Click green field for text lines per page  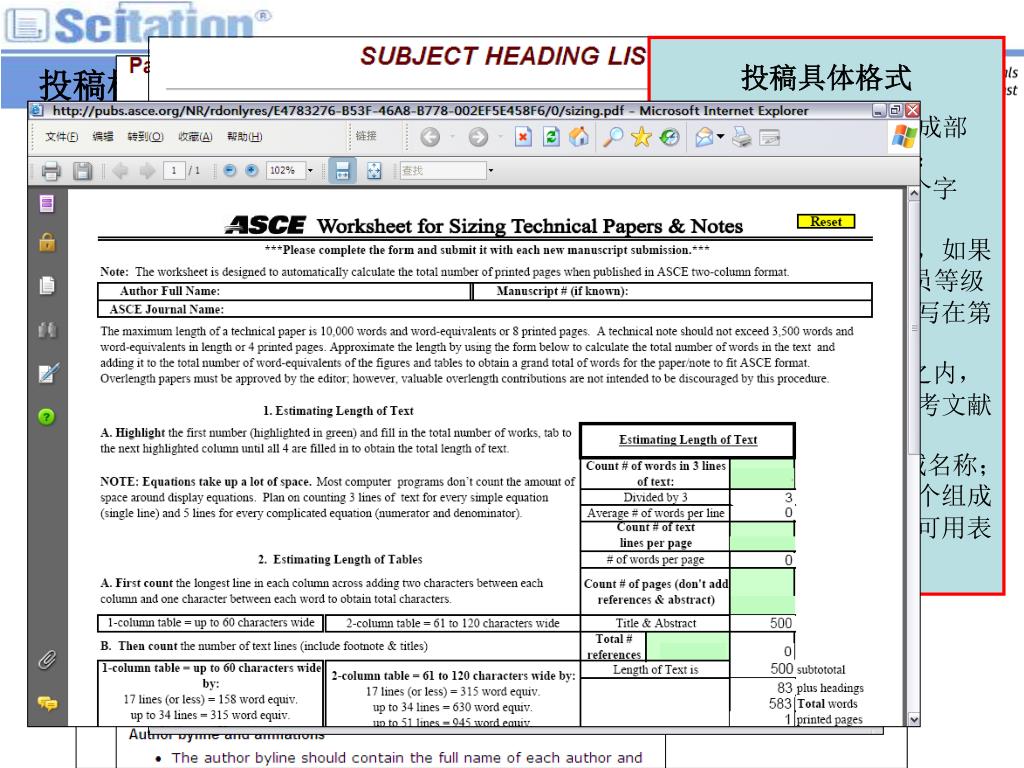pyautogui.click(x=762, y=536)
